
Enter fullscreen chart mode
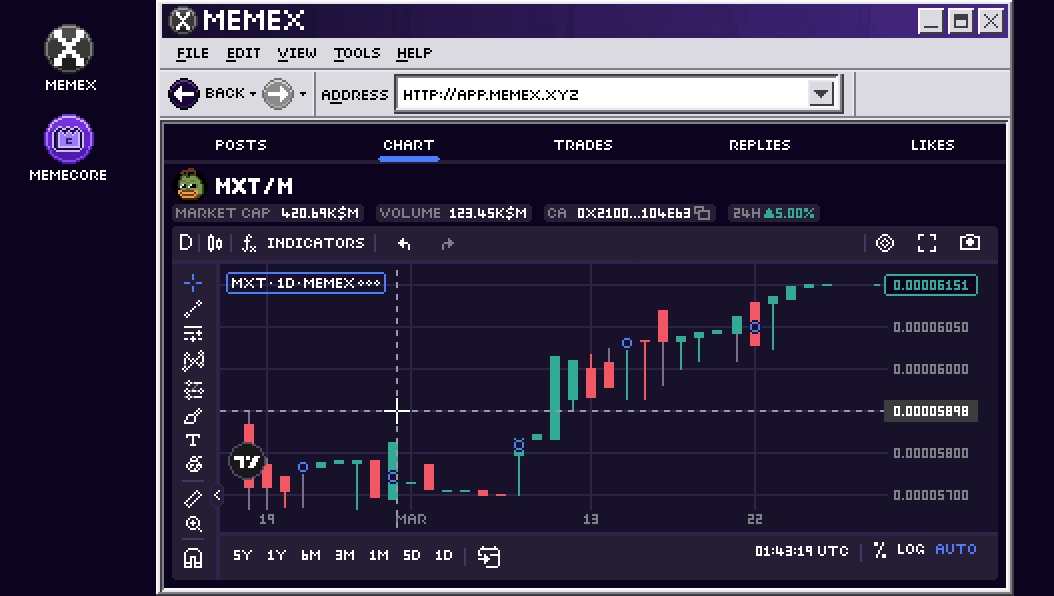pos(927,243)
